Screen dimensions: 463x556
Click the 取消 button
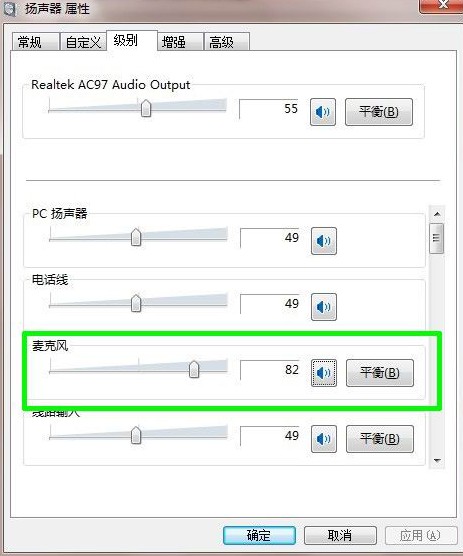tap(340, 535)
